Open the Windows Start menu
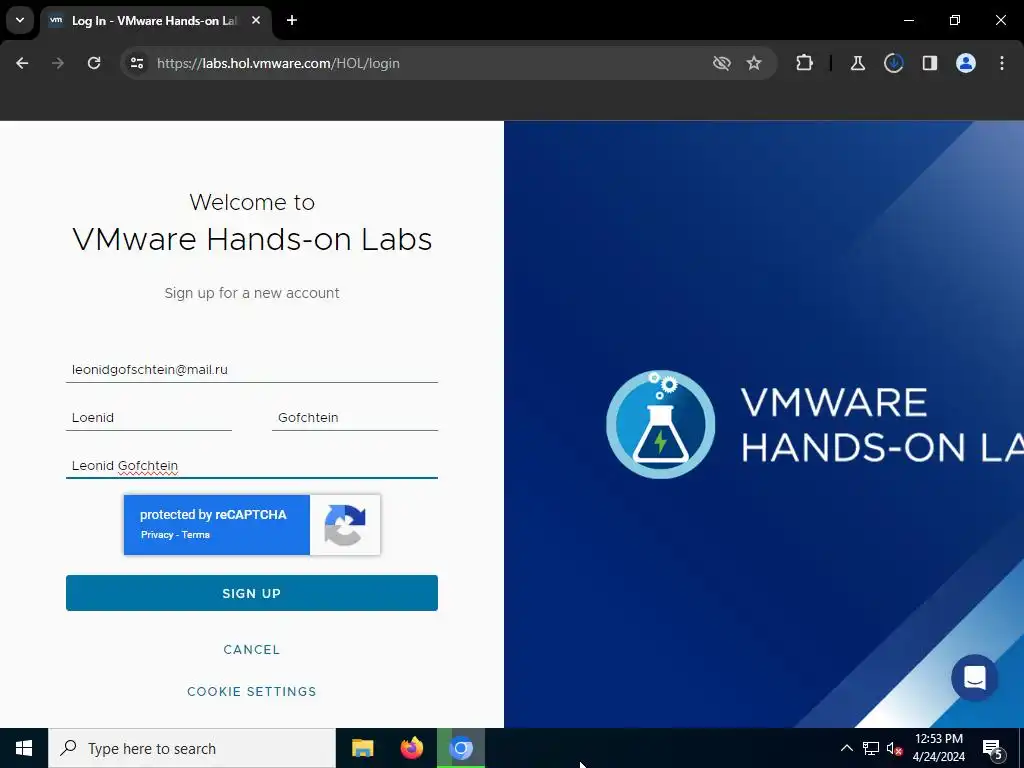 pyautogui.click(x=24, y=748)
